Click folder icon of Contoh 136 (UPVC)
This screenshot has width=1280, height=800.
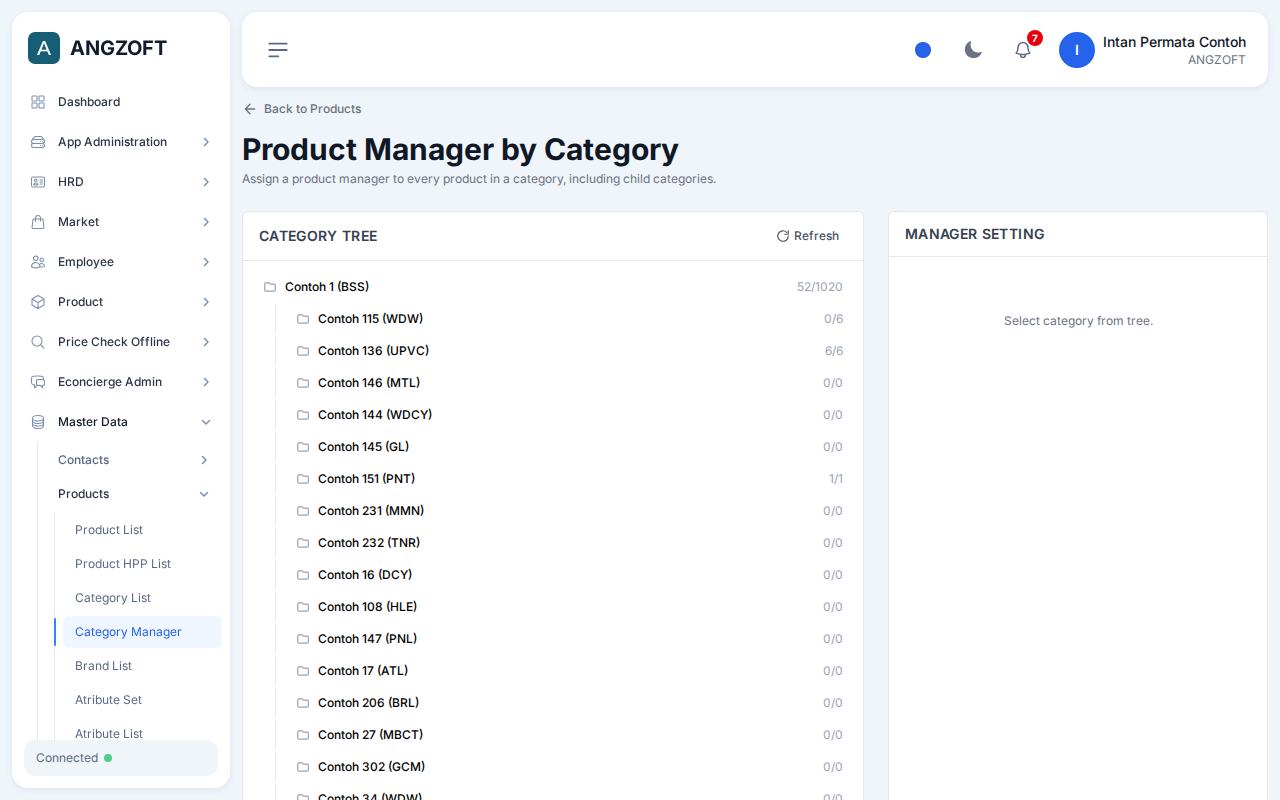coord(303,351)
